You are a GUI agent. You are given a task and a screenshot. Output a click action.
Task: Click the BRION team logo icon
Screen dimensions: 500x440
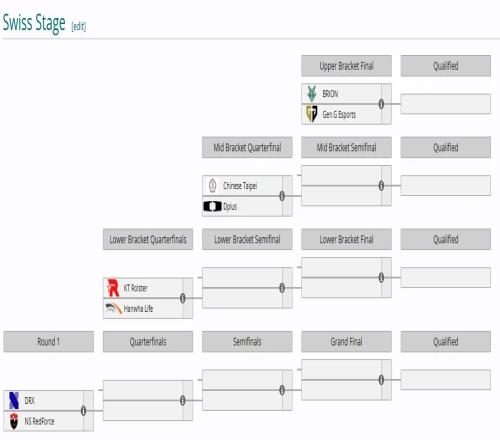pos(312,94)
